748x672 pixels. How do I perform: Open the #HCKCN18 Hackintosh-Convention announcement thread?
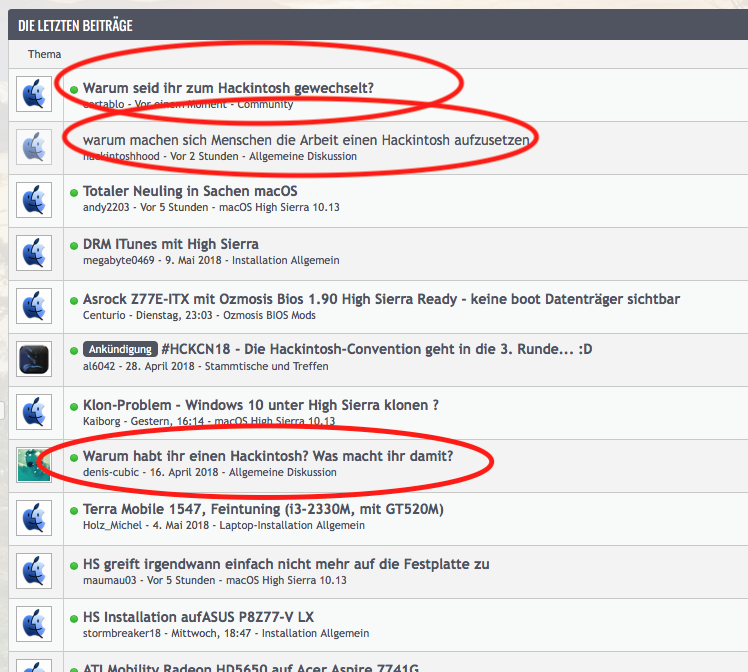pos(377,349)
